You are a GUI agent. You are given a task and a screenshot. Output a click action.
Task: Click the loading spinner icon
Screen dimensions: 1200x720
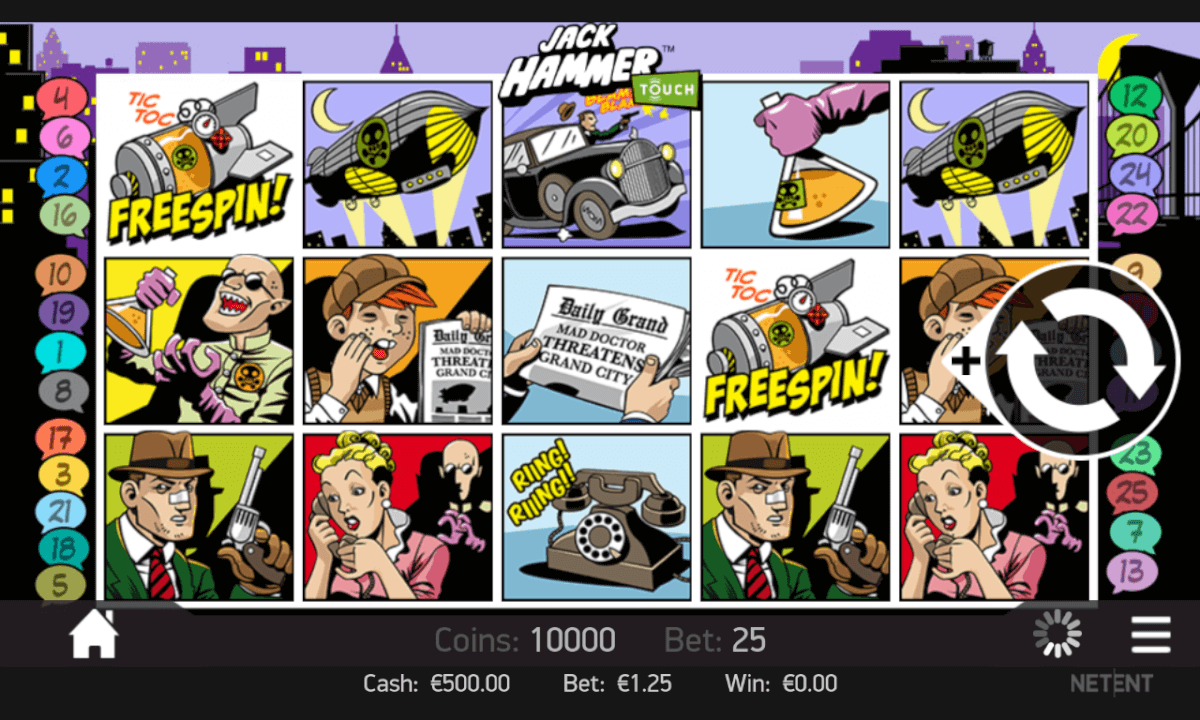1057,634
